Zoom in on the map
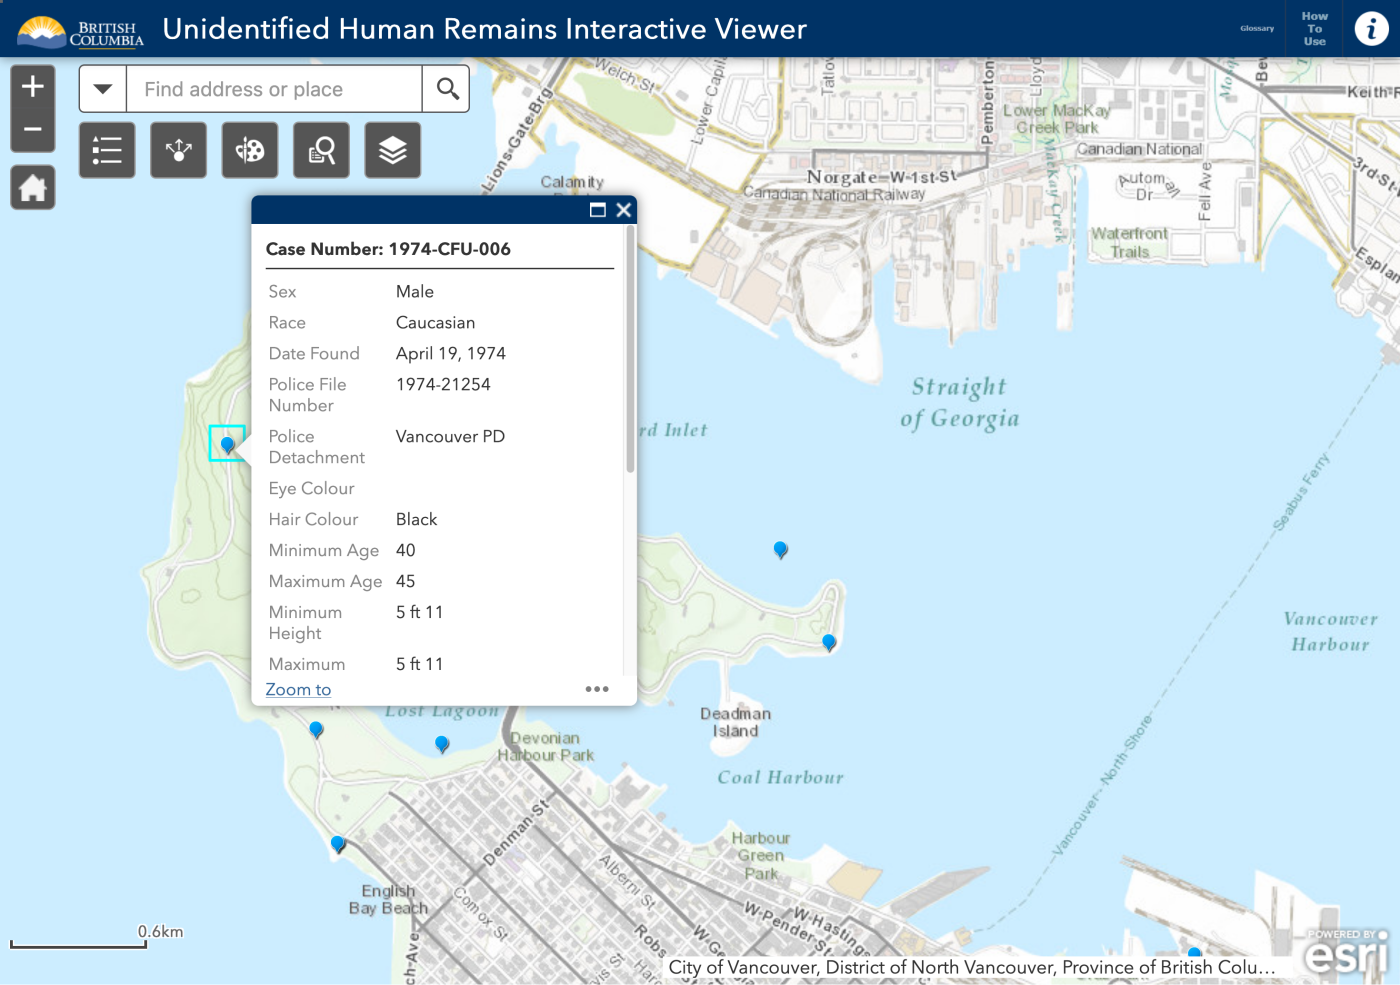Viewport: 1400px width, 985px height. point(32,84)
